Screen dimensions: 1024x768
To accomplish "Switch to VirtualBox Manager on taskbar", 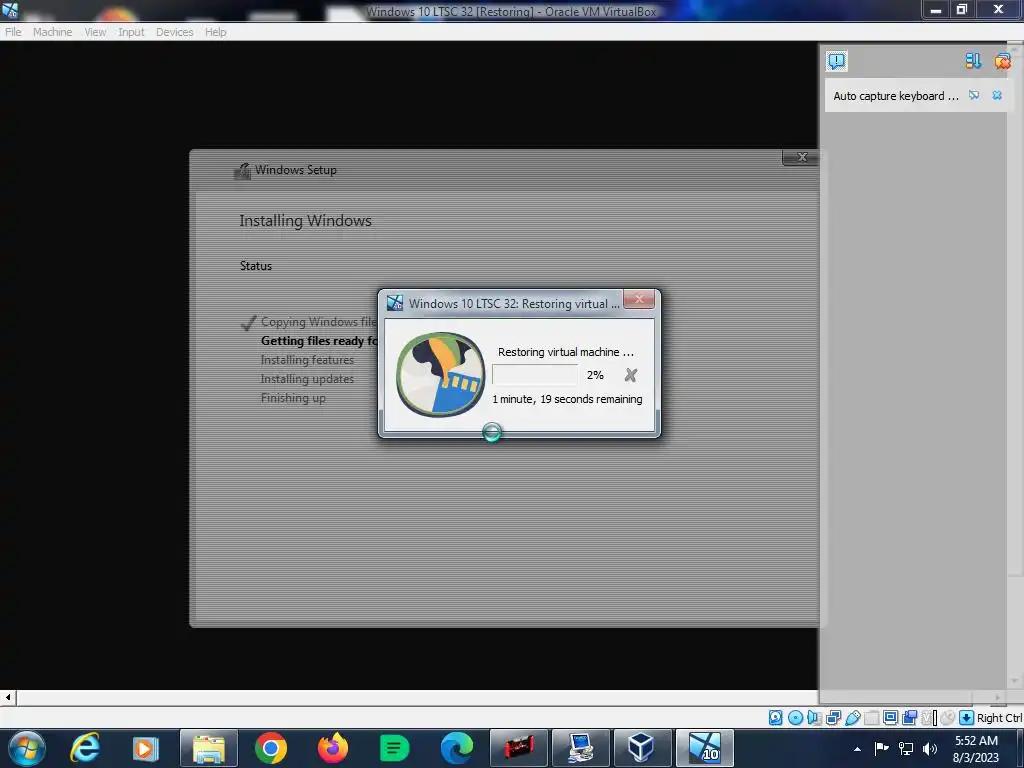I will click(x=643, y=748).
